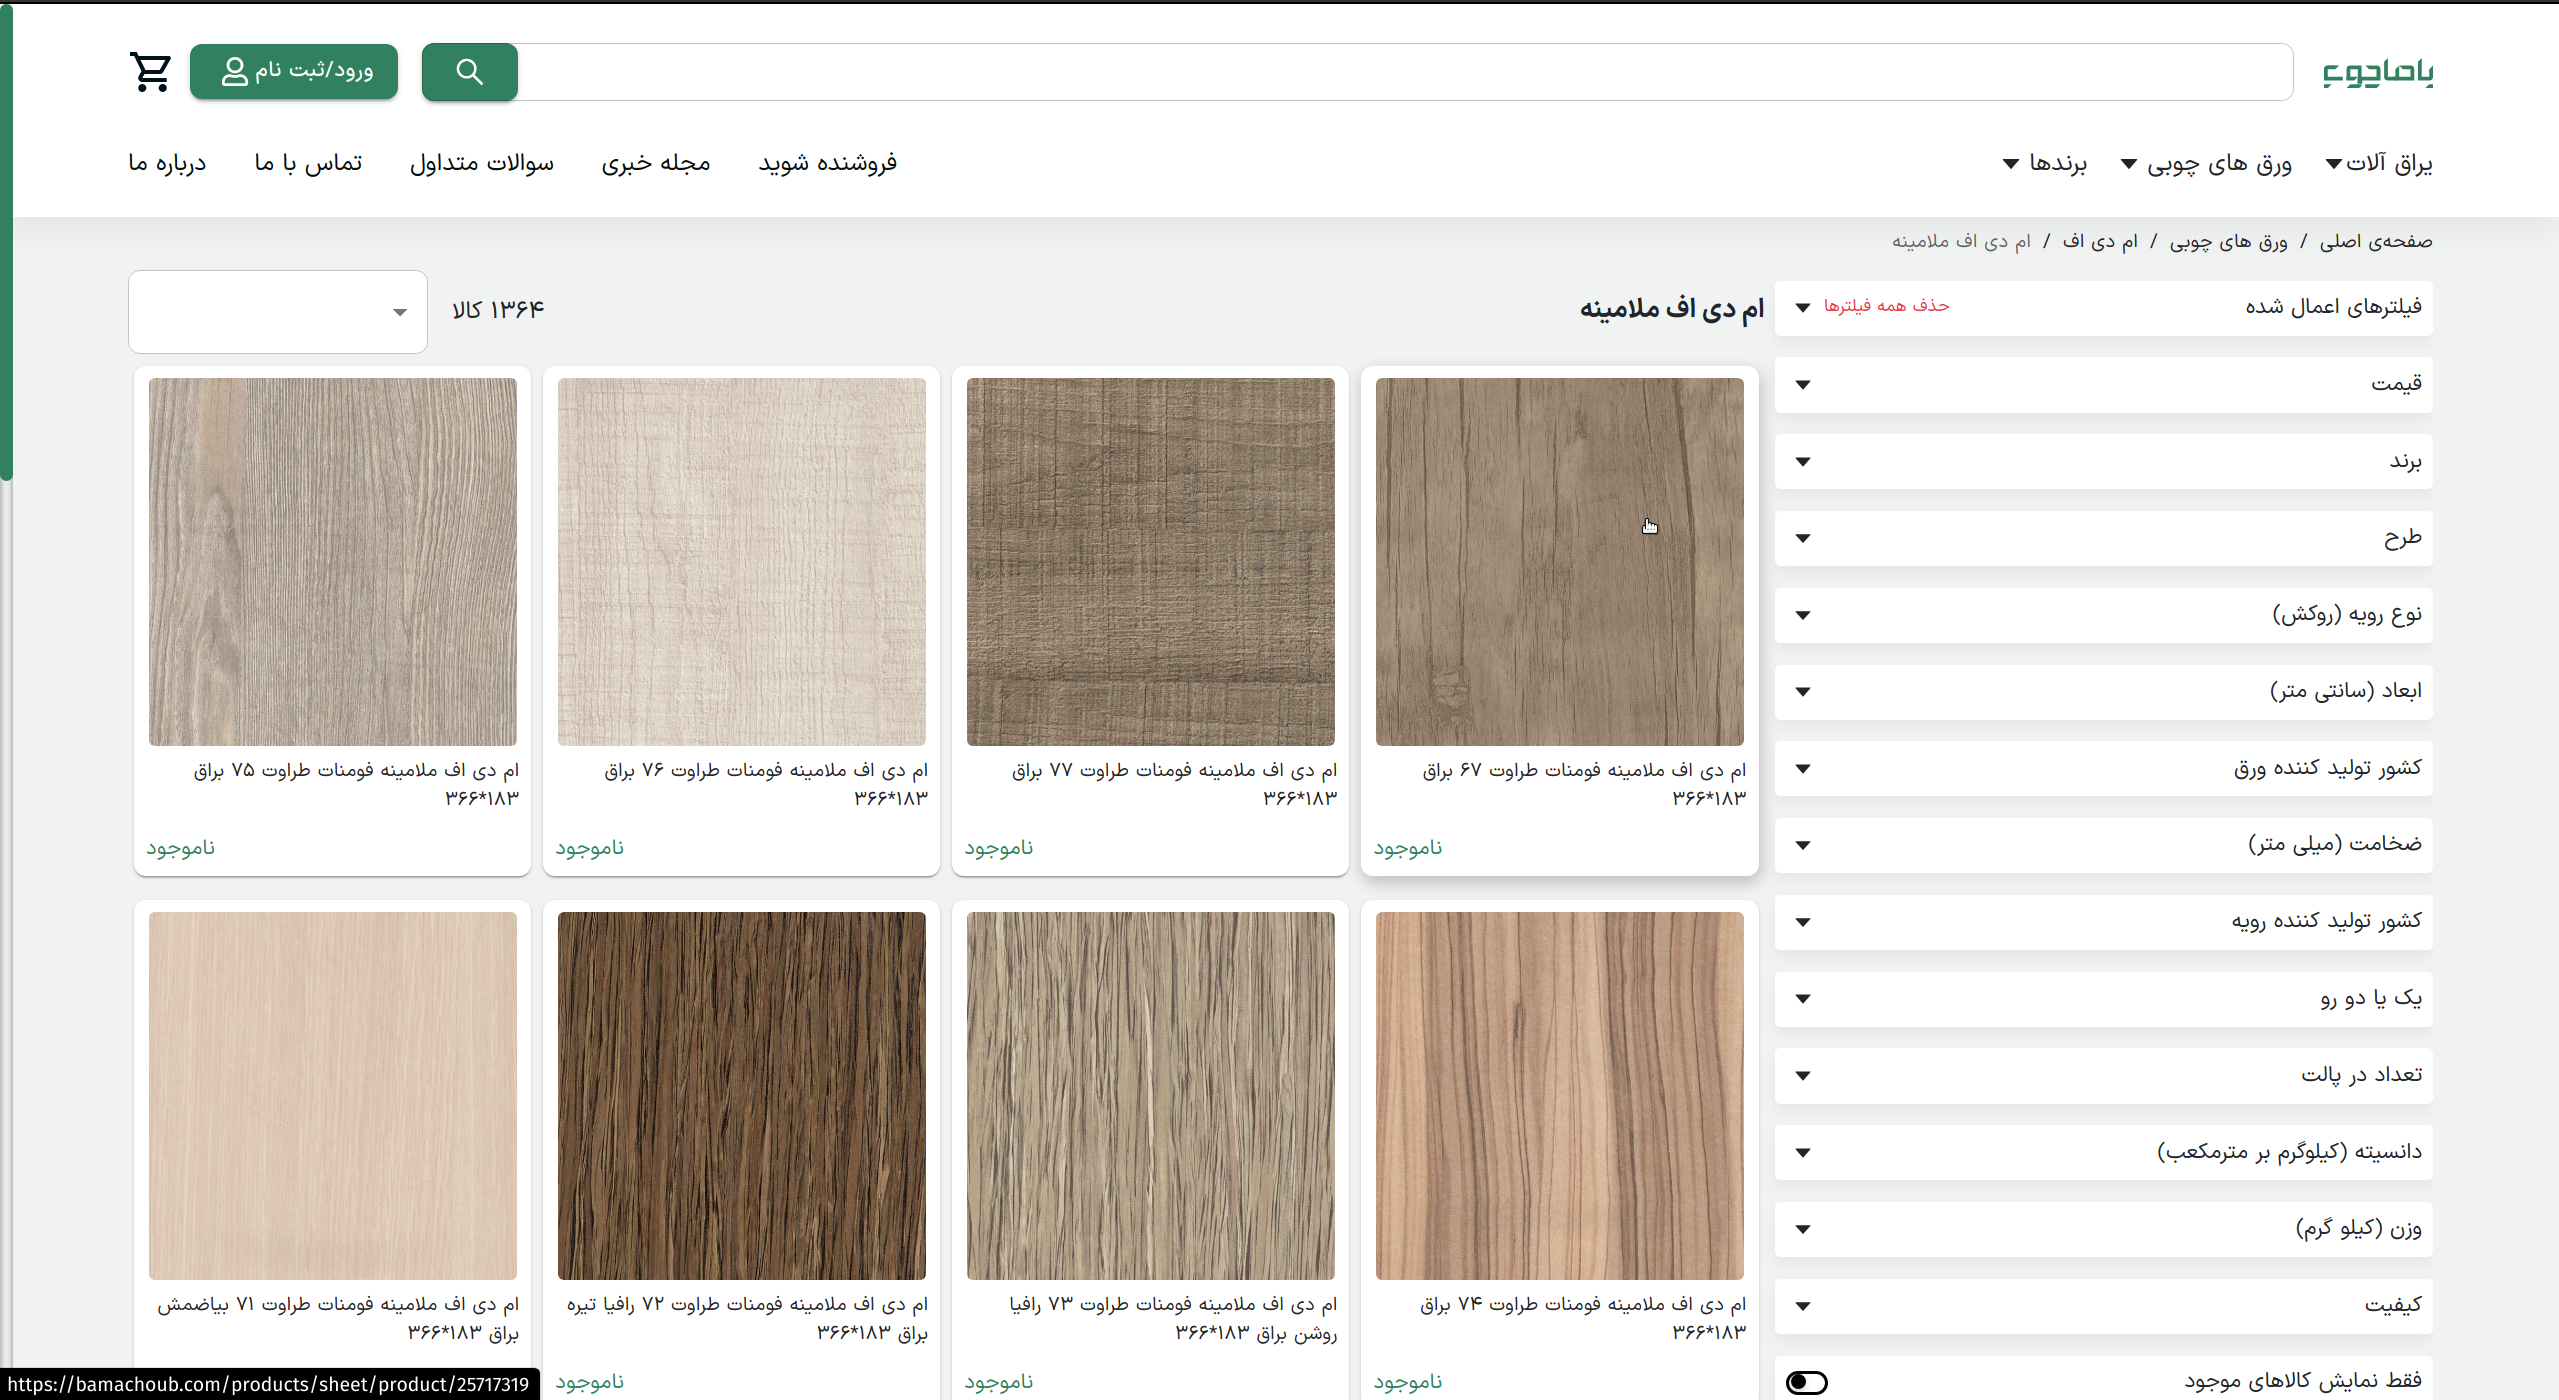Expand the تعداد در پالت filter

click(x=2104, y=1075)
